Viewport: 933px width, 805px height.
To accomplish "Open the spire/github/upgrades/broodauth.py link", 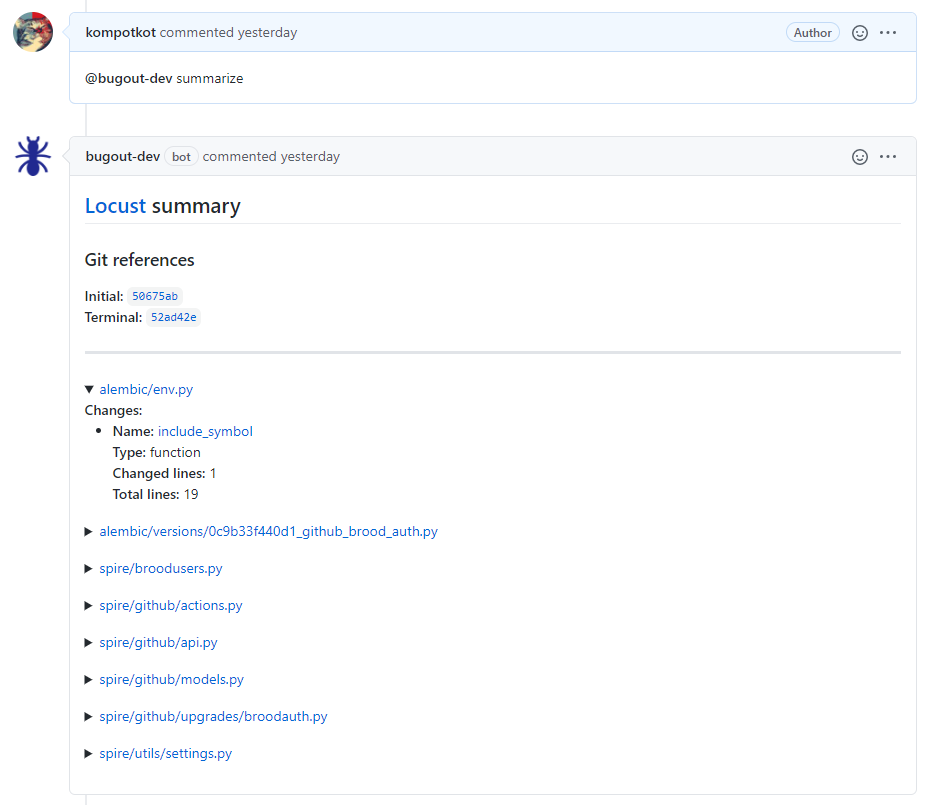I will pyautogui.click(x=213, y=716).
